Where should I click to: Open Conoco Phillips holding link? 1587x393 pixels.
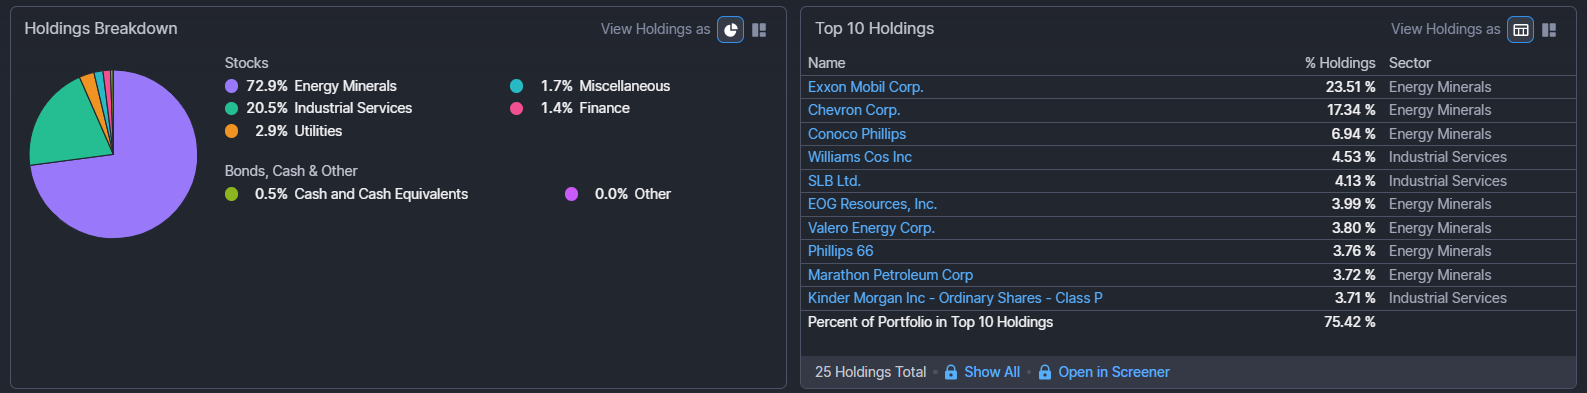click(857, 134)
